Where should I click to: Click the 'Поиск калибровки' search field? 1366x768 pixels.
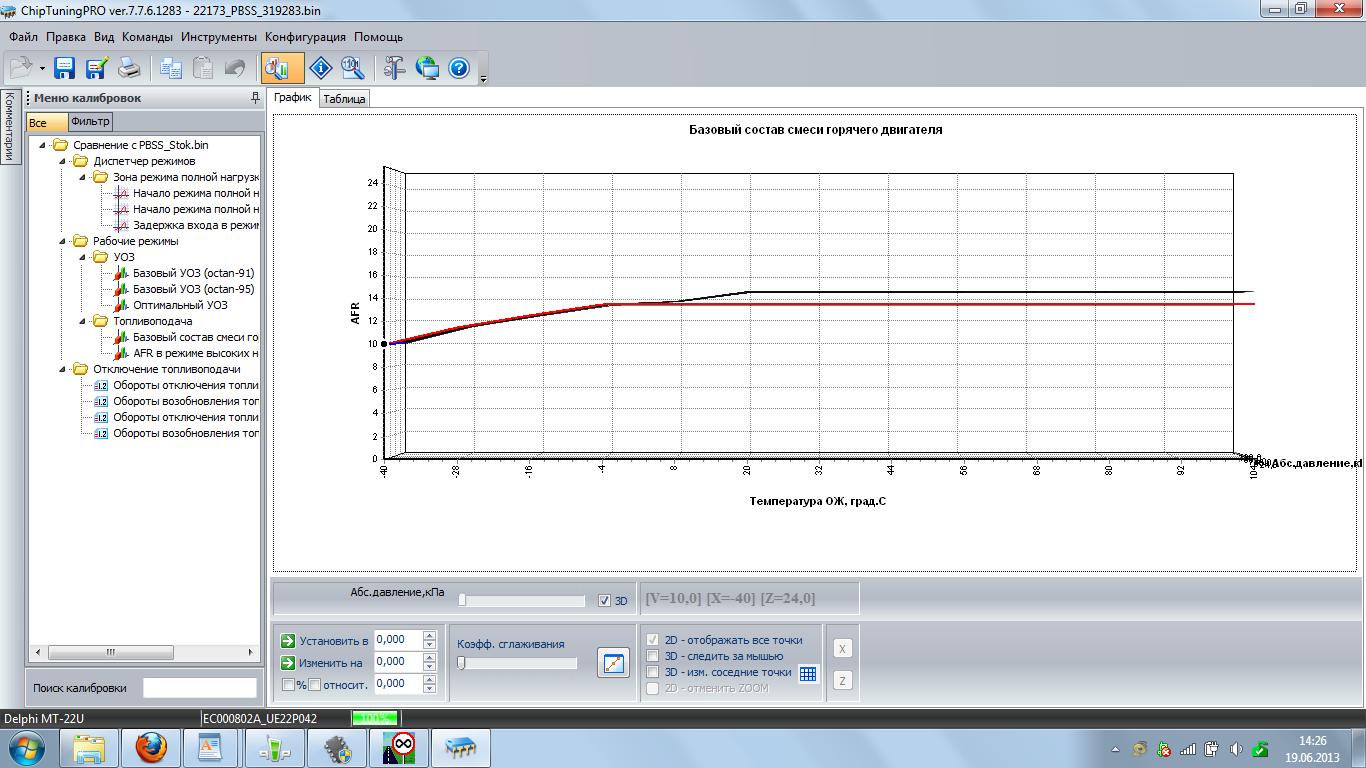pos(199,688)
